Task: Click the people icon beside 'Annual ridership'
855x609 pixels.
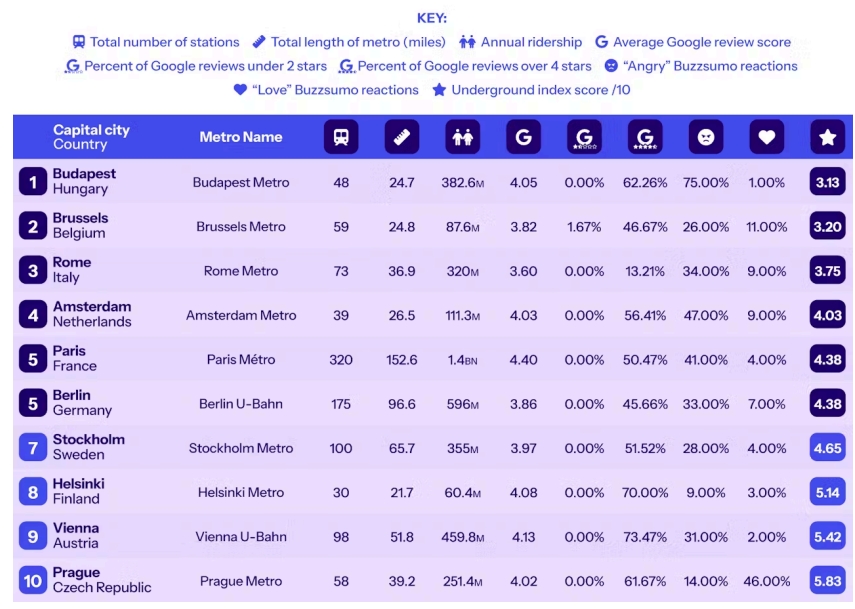Action: tap(467, 42)
